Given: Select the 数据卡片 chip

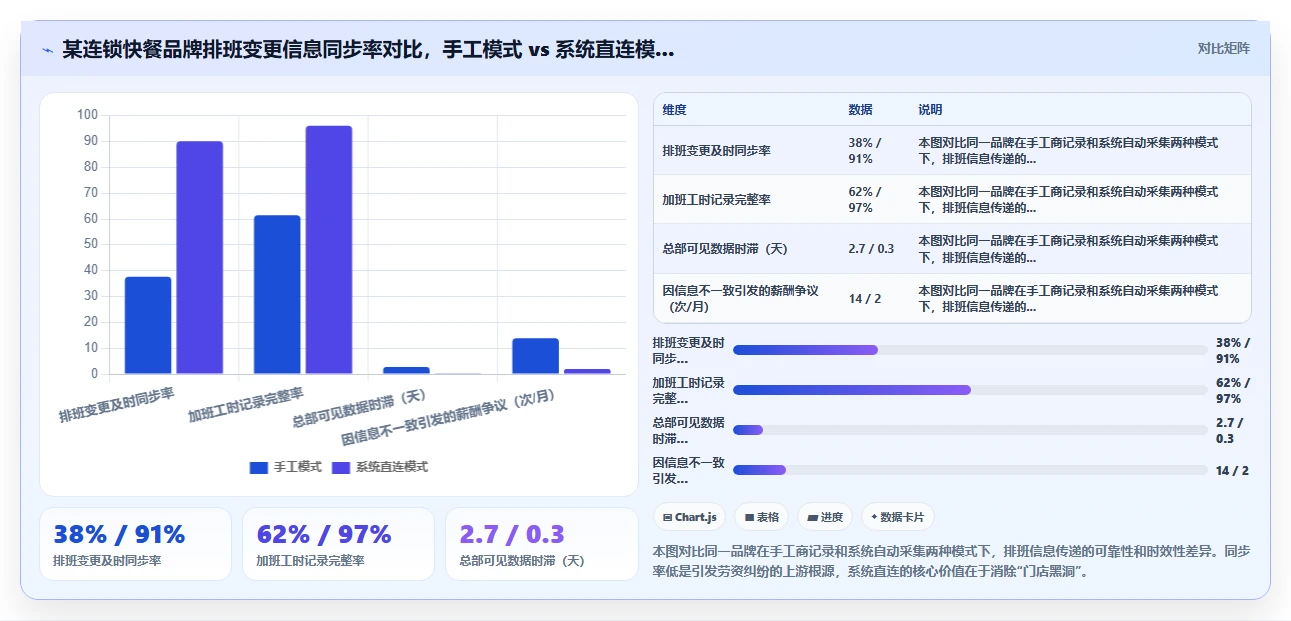Looking at the screenshot, I should pos(898,517).
